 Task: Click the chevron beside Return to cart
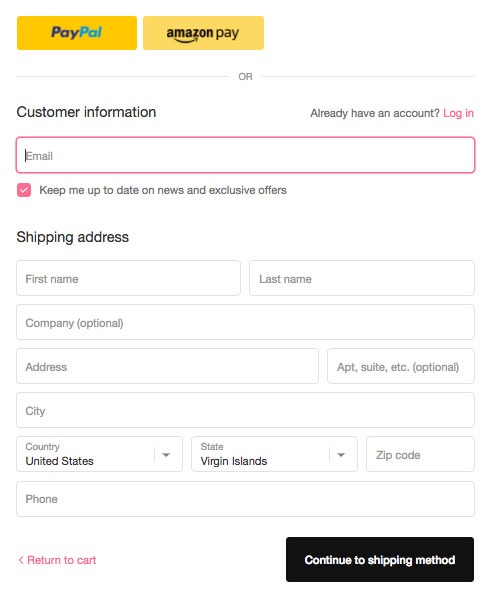[x=21, y=560]
